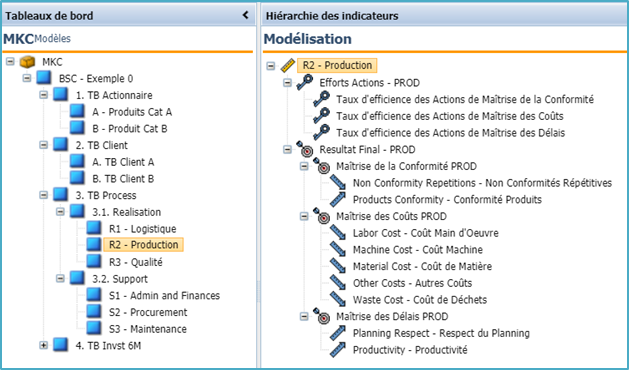Select S1 - Admin and Finances
The image size is (629, 370).
[164, 295]
